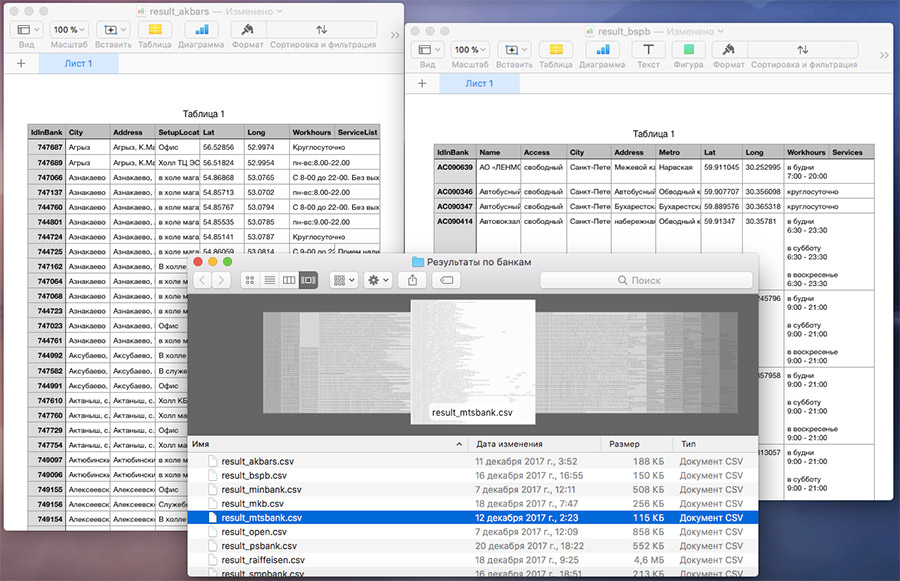Open the 100 % zoom dropdown in result_akbars
900x581 pixels.
[x=69, y=29]
